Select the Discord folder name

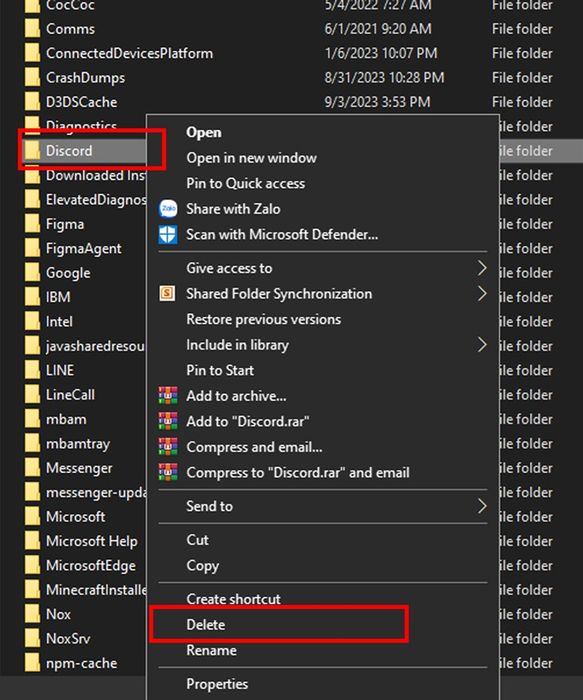pyautogui.click(x=69, y=151)
